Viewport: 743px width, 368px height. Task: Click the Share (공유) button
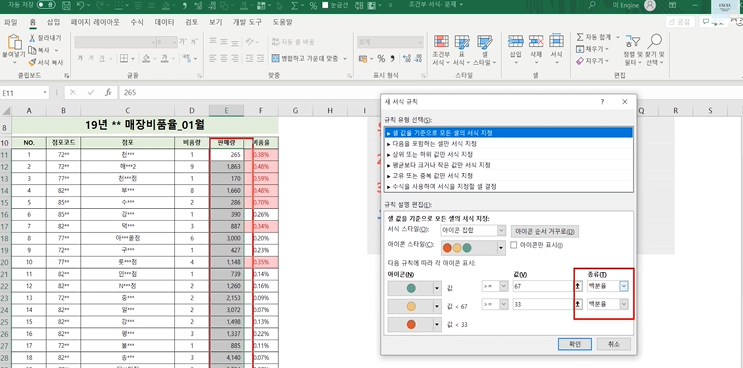pos(680,22)
